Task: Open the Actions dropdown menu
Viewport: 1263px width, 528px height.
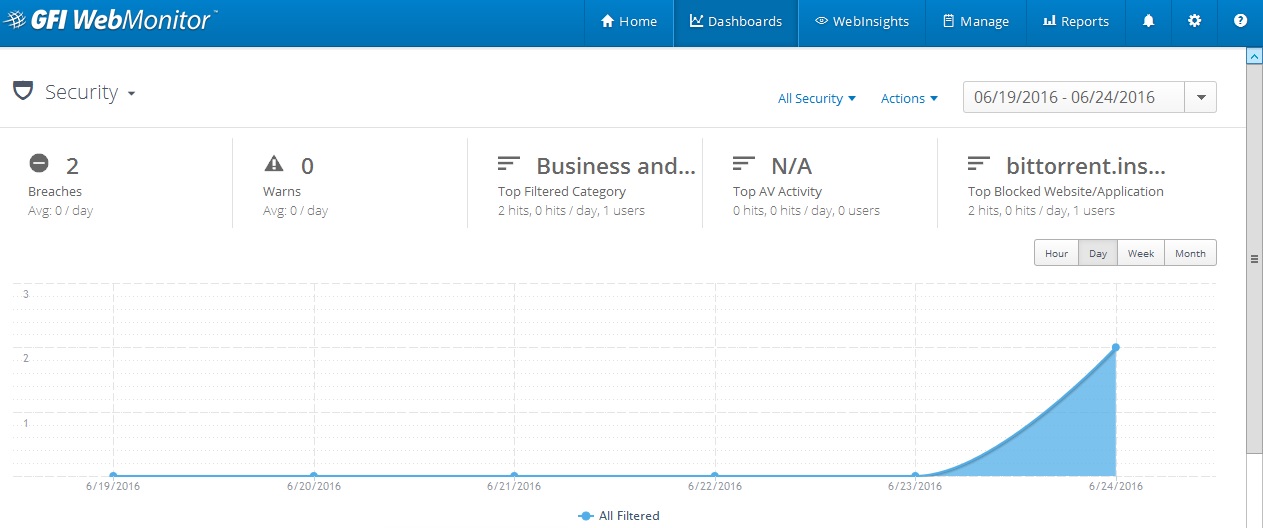Action: tap(909, 98)
